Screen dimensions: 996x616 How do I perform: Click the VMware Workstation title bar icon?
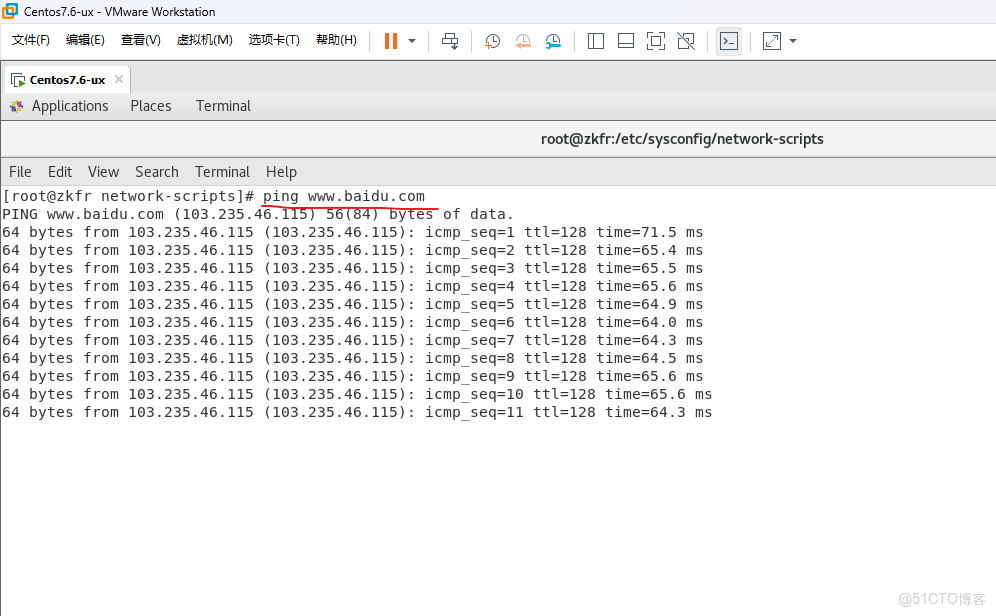(x=10, y=11)
